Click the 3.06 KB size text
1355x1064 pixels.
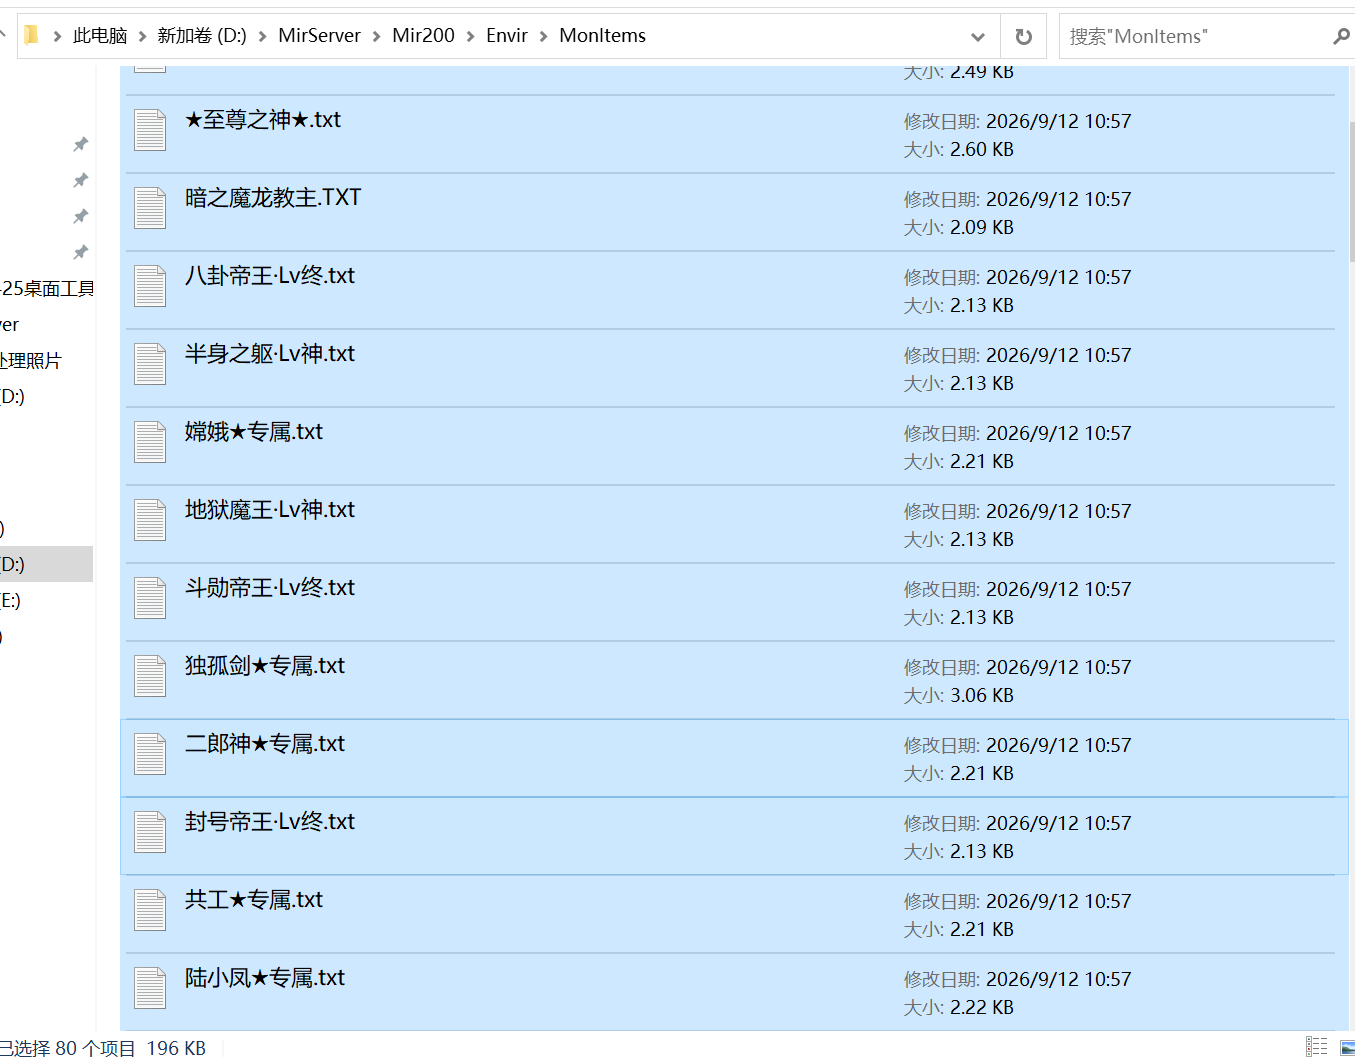pyautogui.click(x=982, y=696)
